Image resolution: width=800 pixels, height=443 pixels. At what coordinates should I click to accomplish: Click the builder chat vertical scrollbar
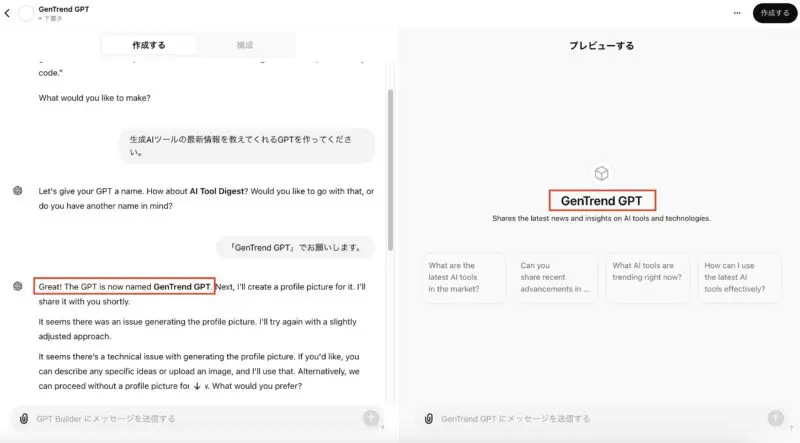390,170
